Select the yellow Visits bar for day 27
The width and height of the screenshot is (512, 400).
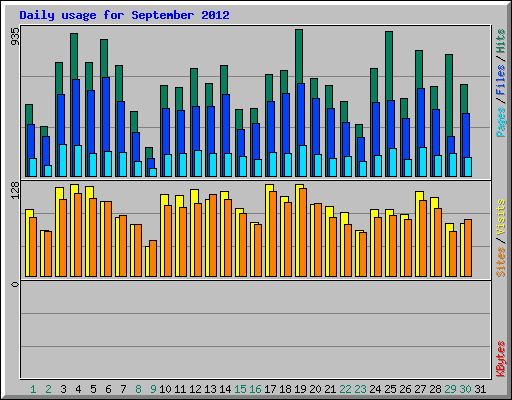coord(419,196)
